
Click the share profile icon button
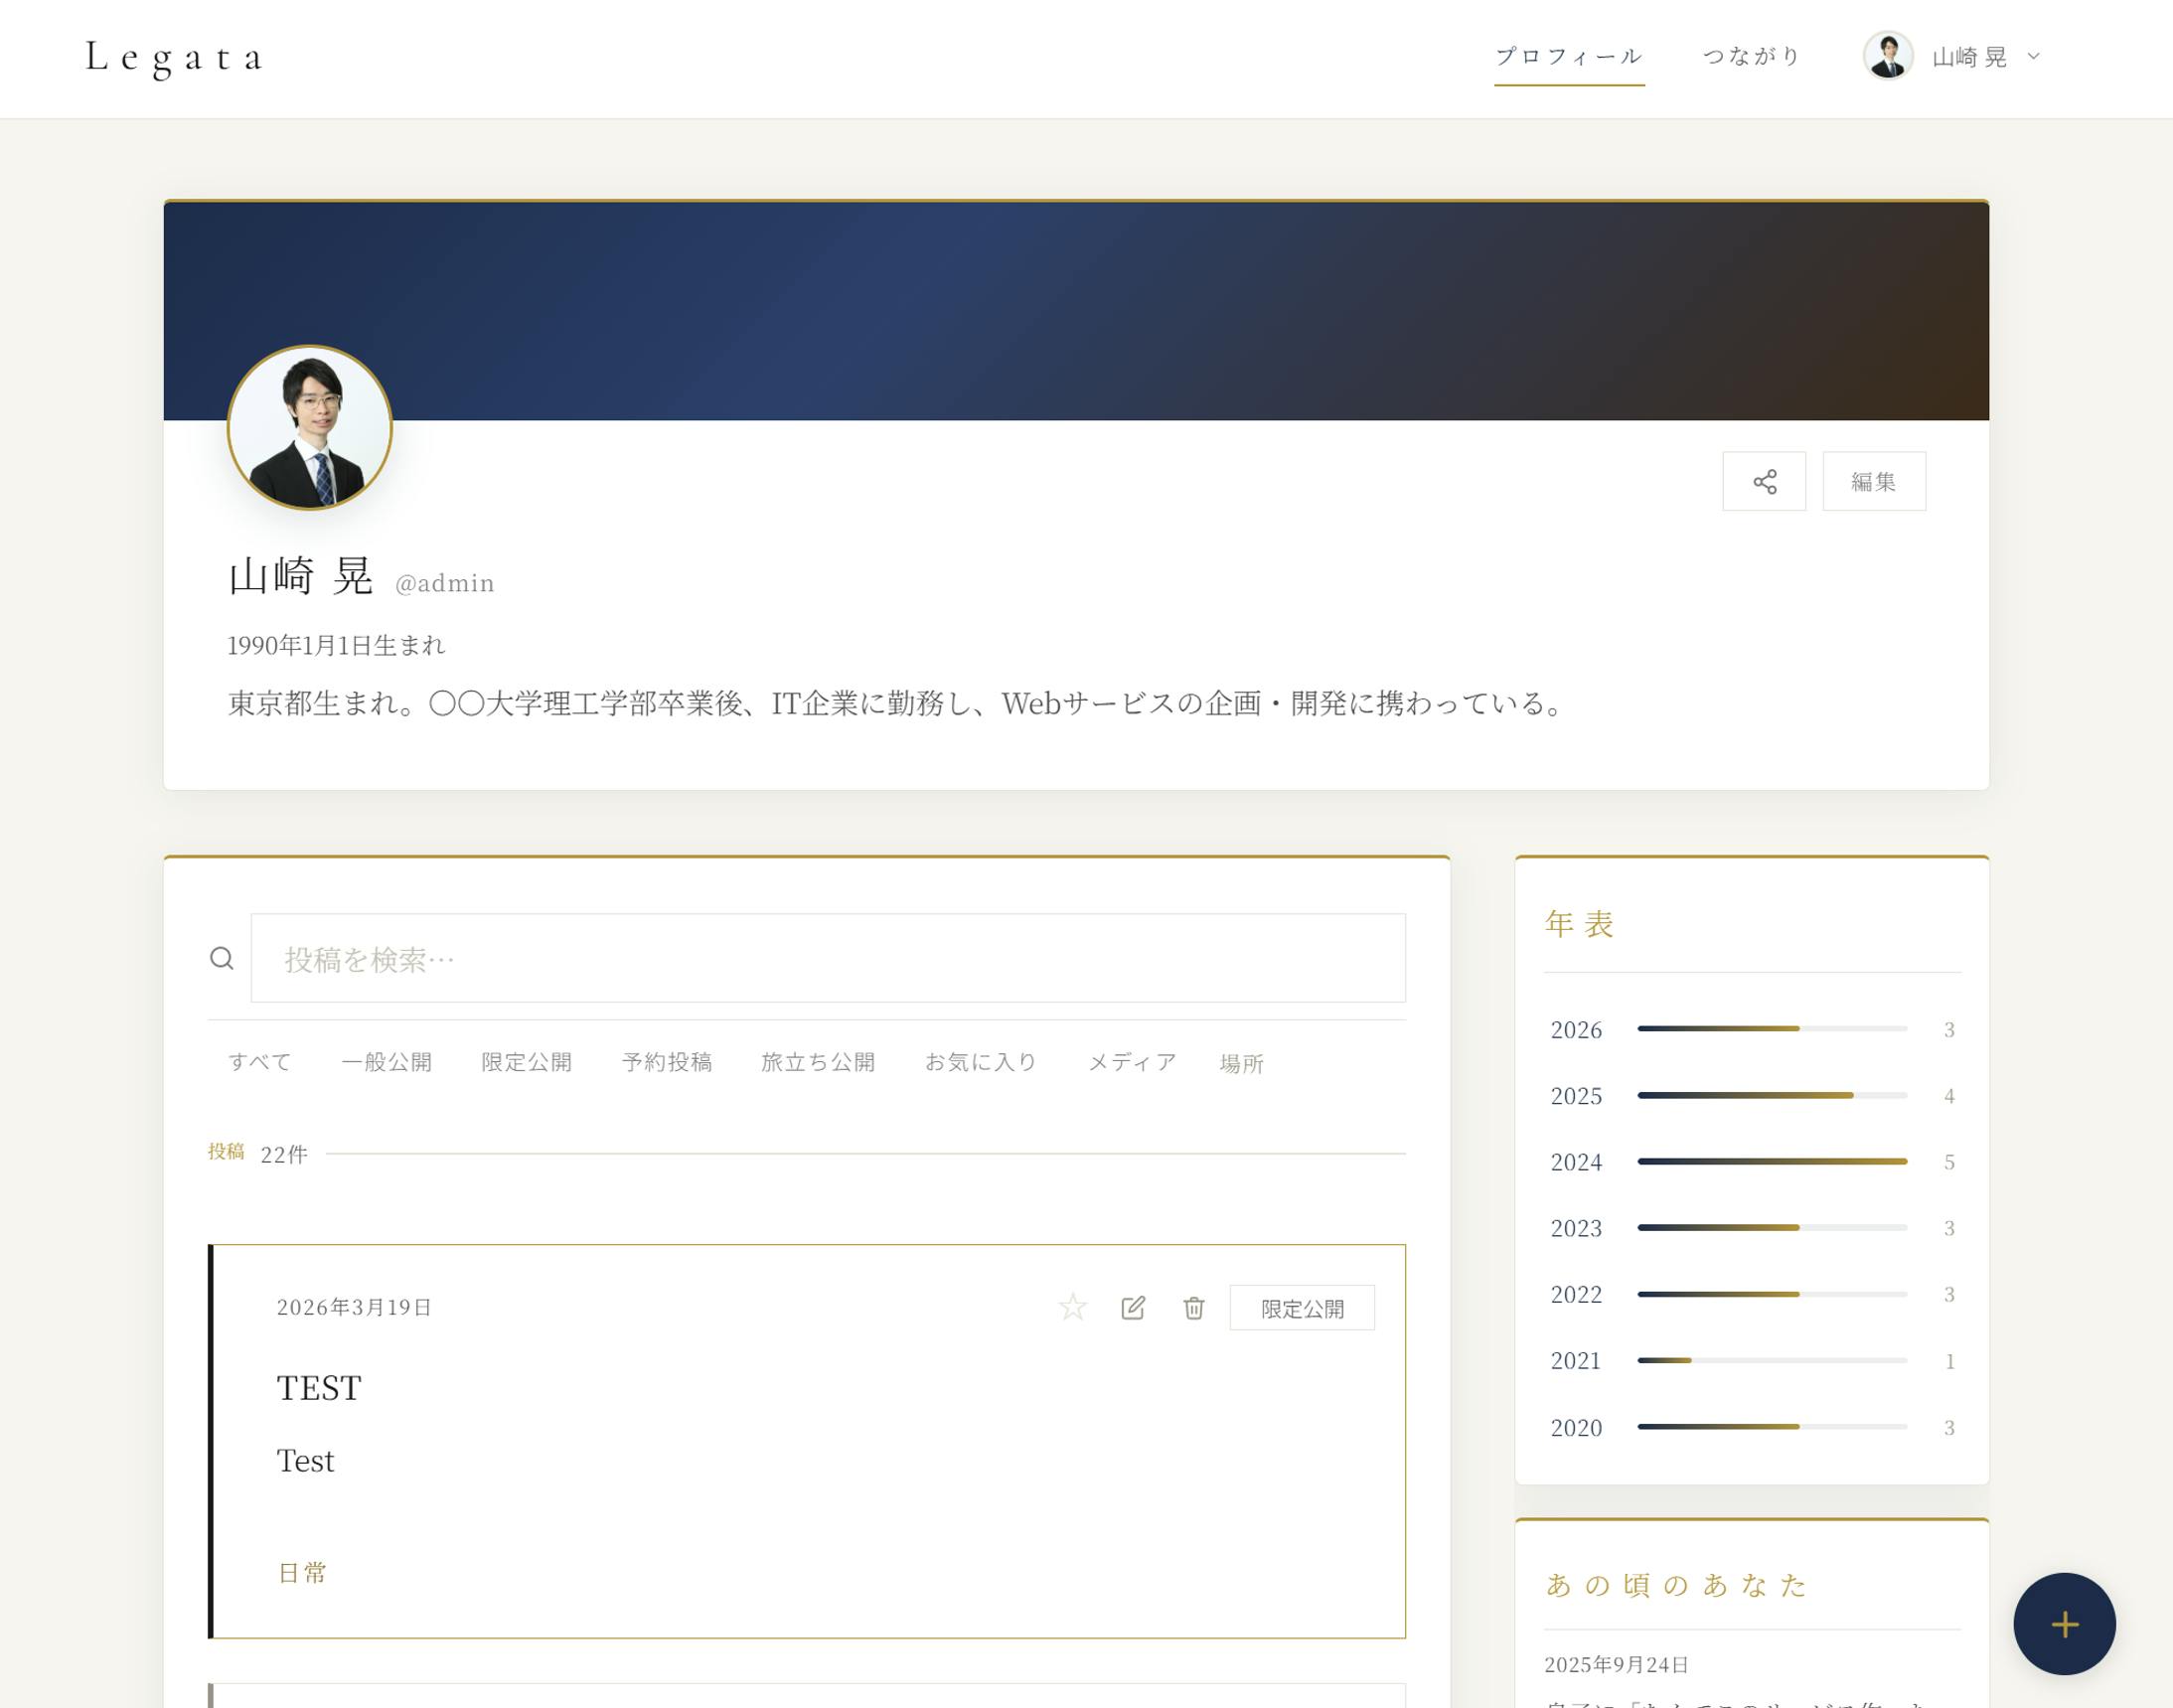click(1764, 481)
